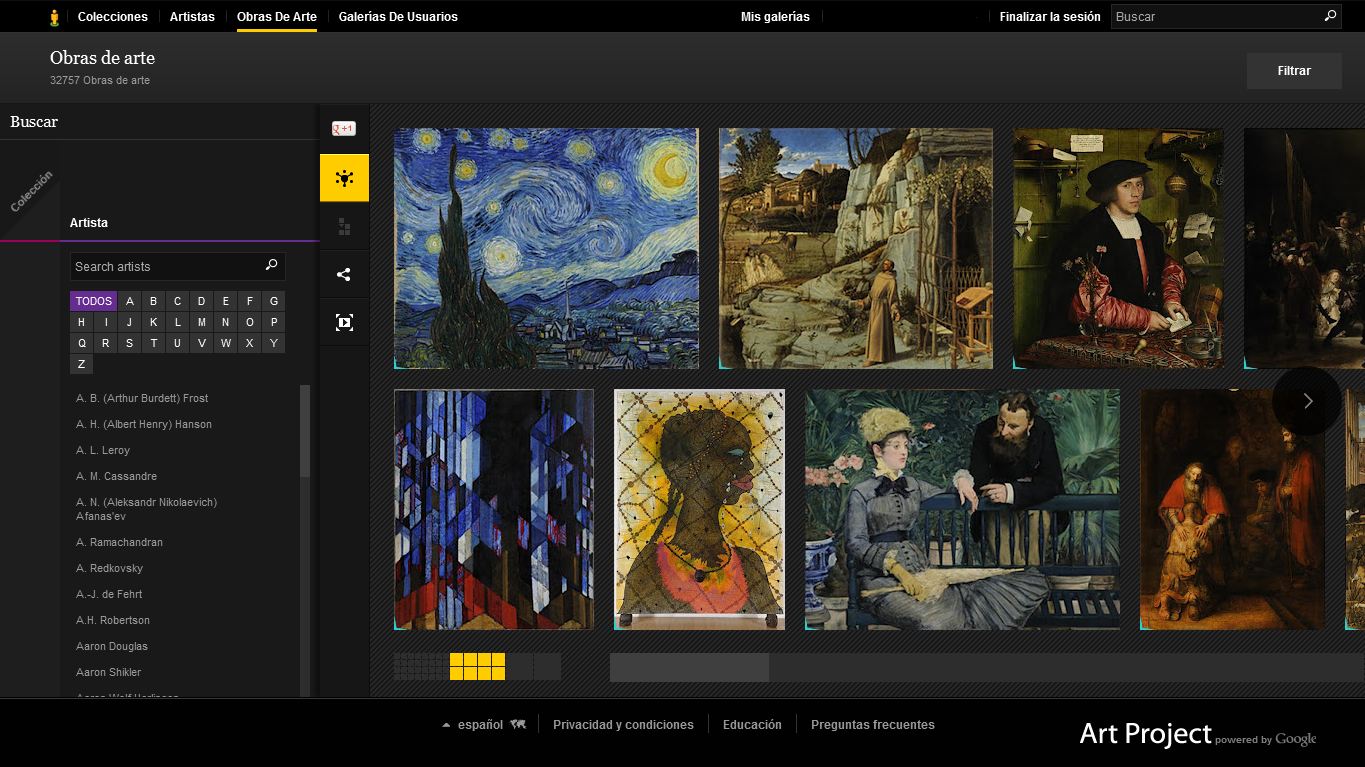This screenshot has height=767, width=1365.
Task: Click the yellow mosaic page indicator
Action: [x=477, y=666]
